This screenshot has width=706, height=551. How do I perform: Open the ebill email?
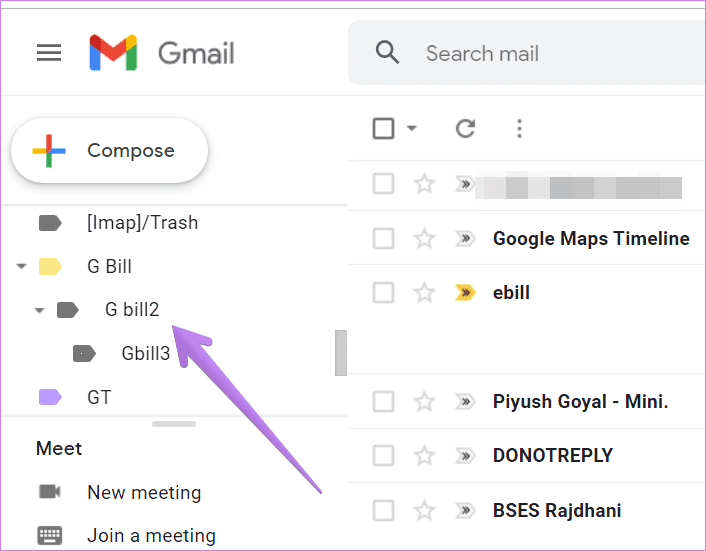pyautogui.click(x=511, y=293)
